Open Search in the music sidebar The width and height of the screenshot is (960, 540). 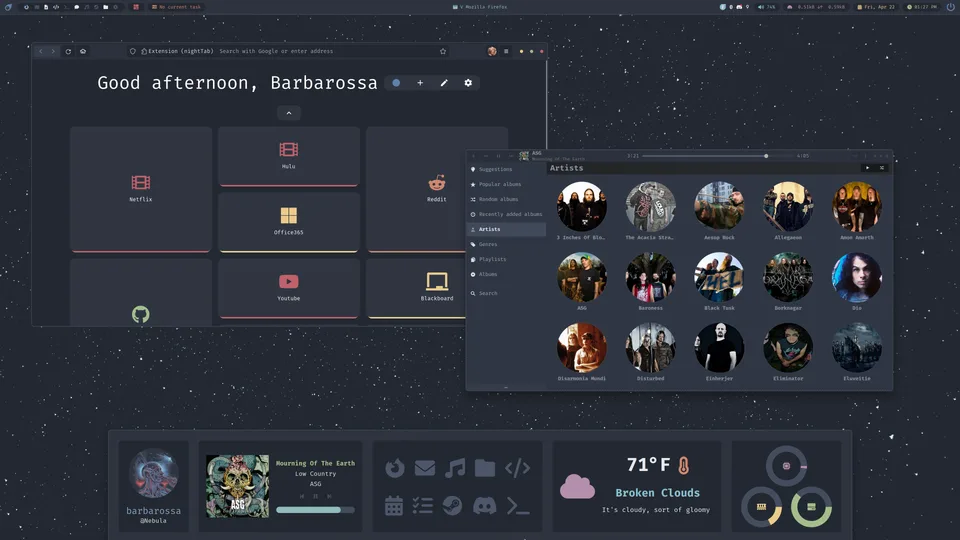506,293
